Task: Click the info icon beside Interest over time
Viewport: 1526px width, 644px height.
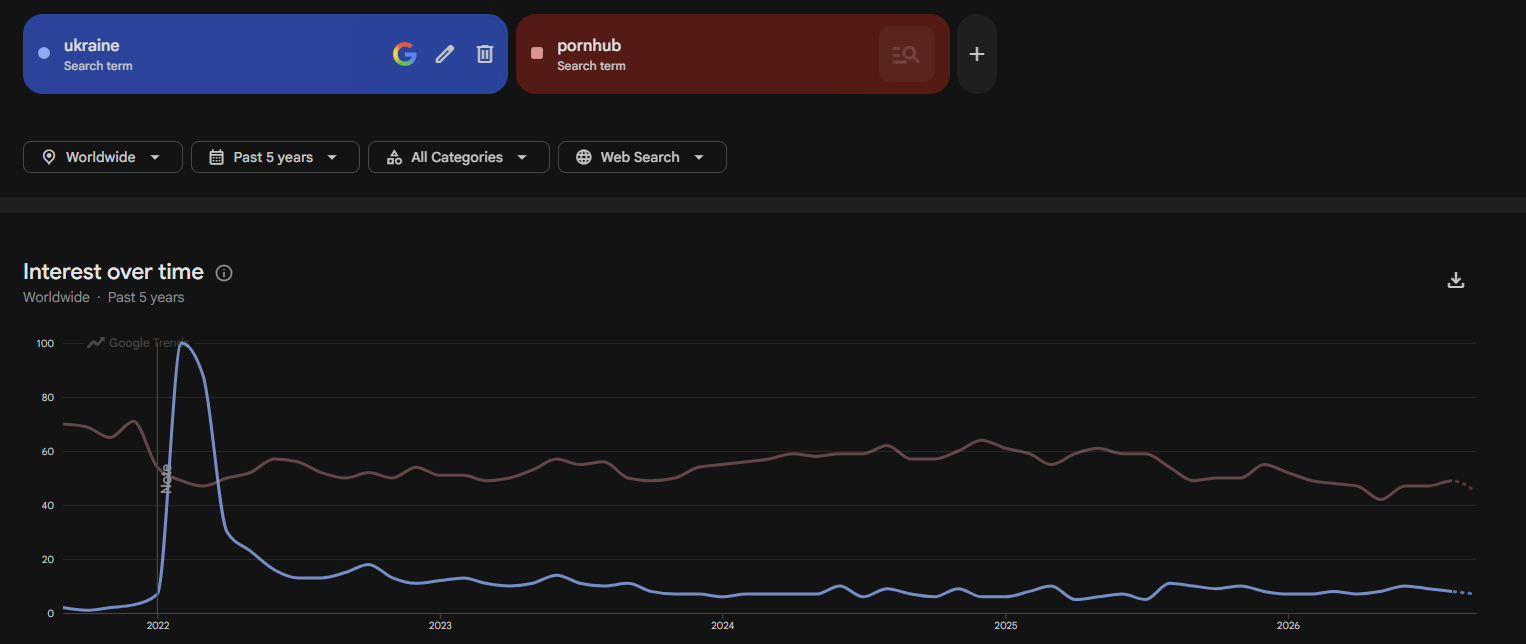Action: 224,273
